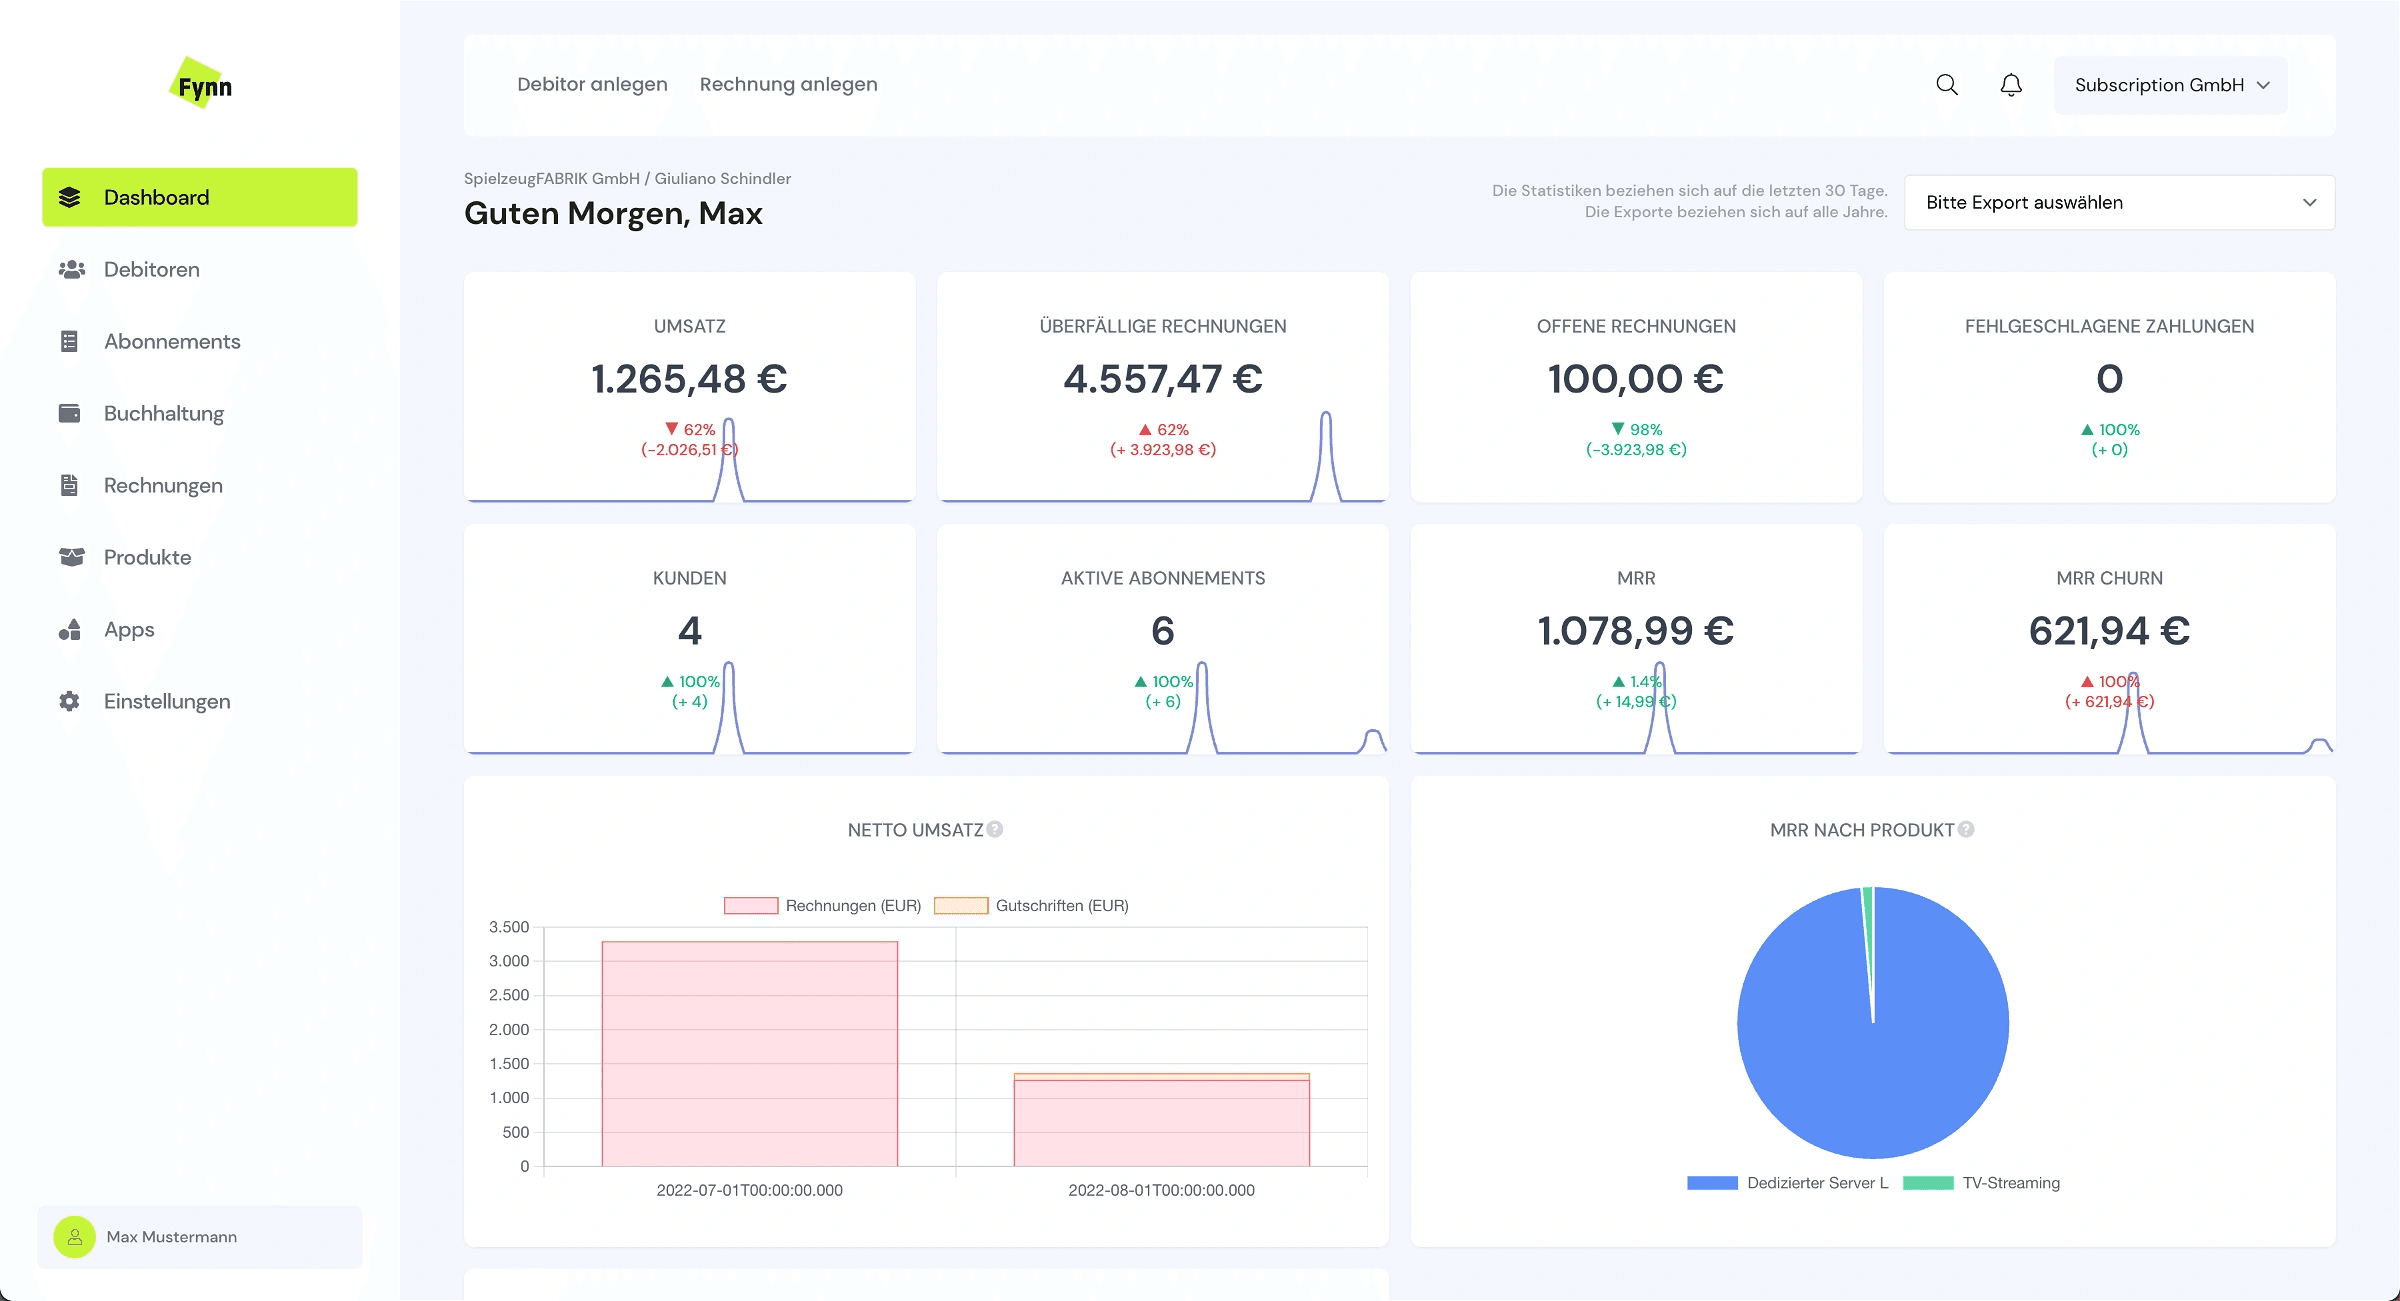Click the Debitoren people icon
The image size is (2400, 1301).
click(x=71, y=270)
